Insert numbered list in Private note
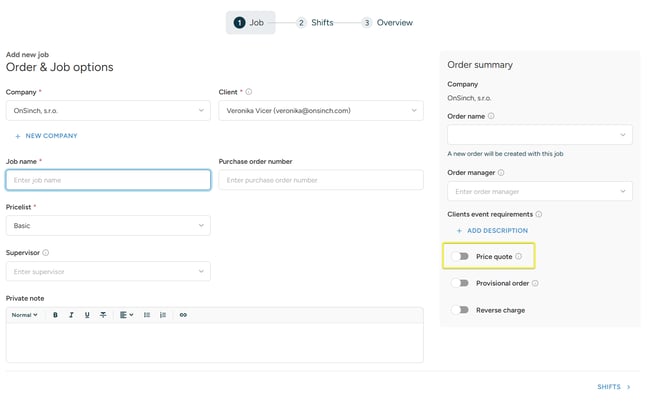The image size is (670, 420). 163,315
